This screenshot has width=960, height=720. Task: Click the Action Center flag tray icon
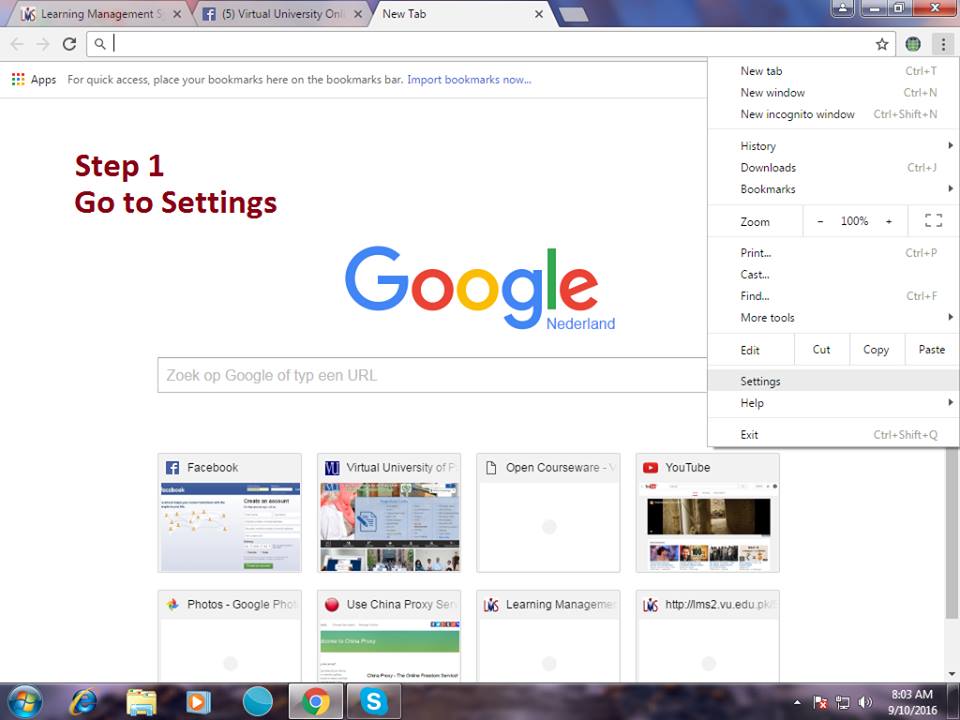click(x=820, y=702)
